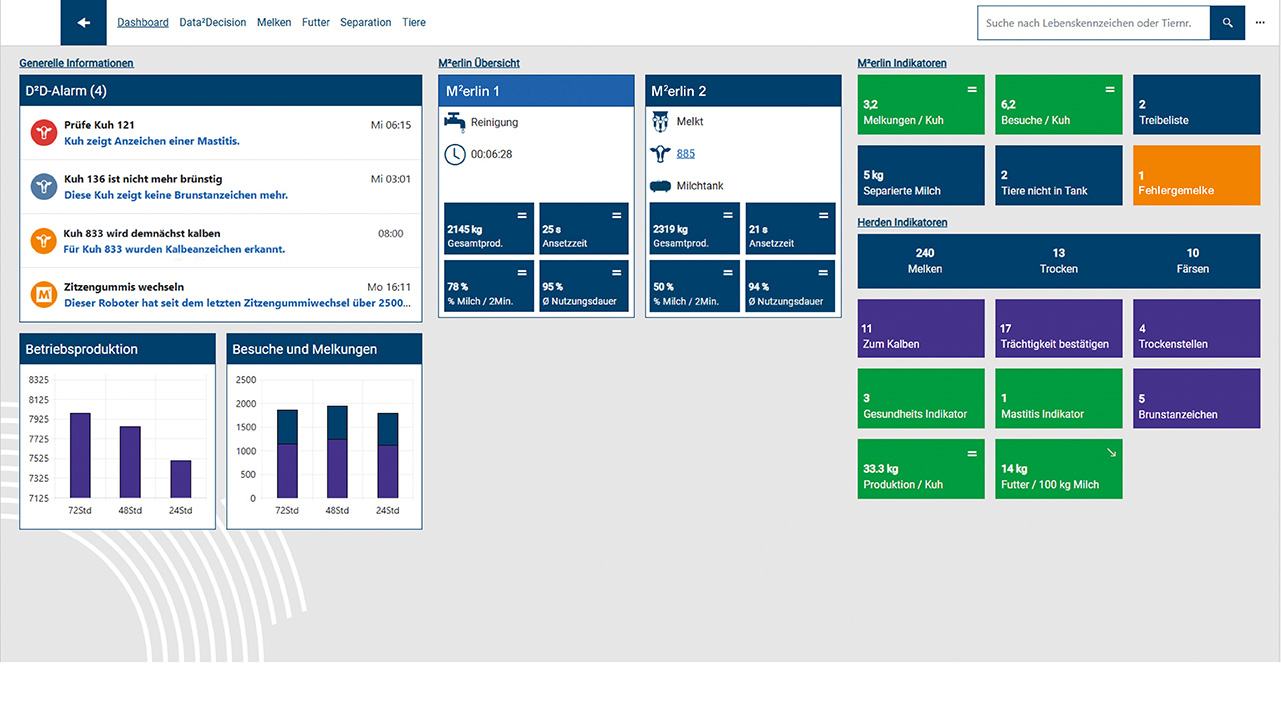1281x721 pixels.
Task: Switch to the Separation menu
Action: [365, 23]
